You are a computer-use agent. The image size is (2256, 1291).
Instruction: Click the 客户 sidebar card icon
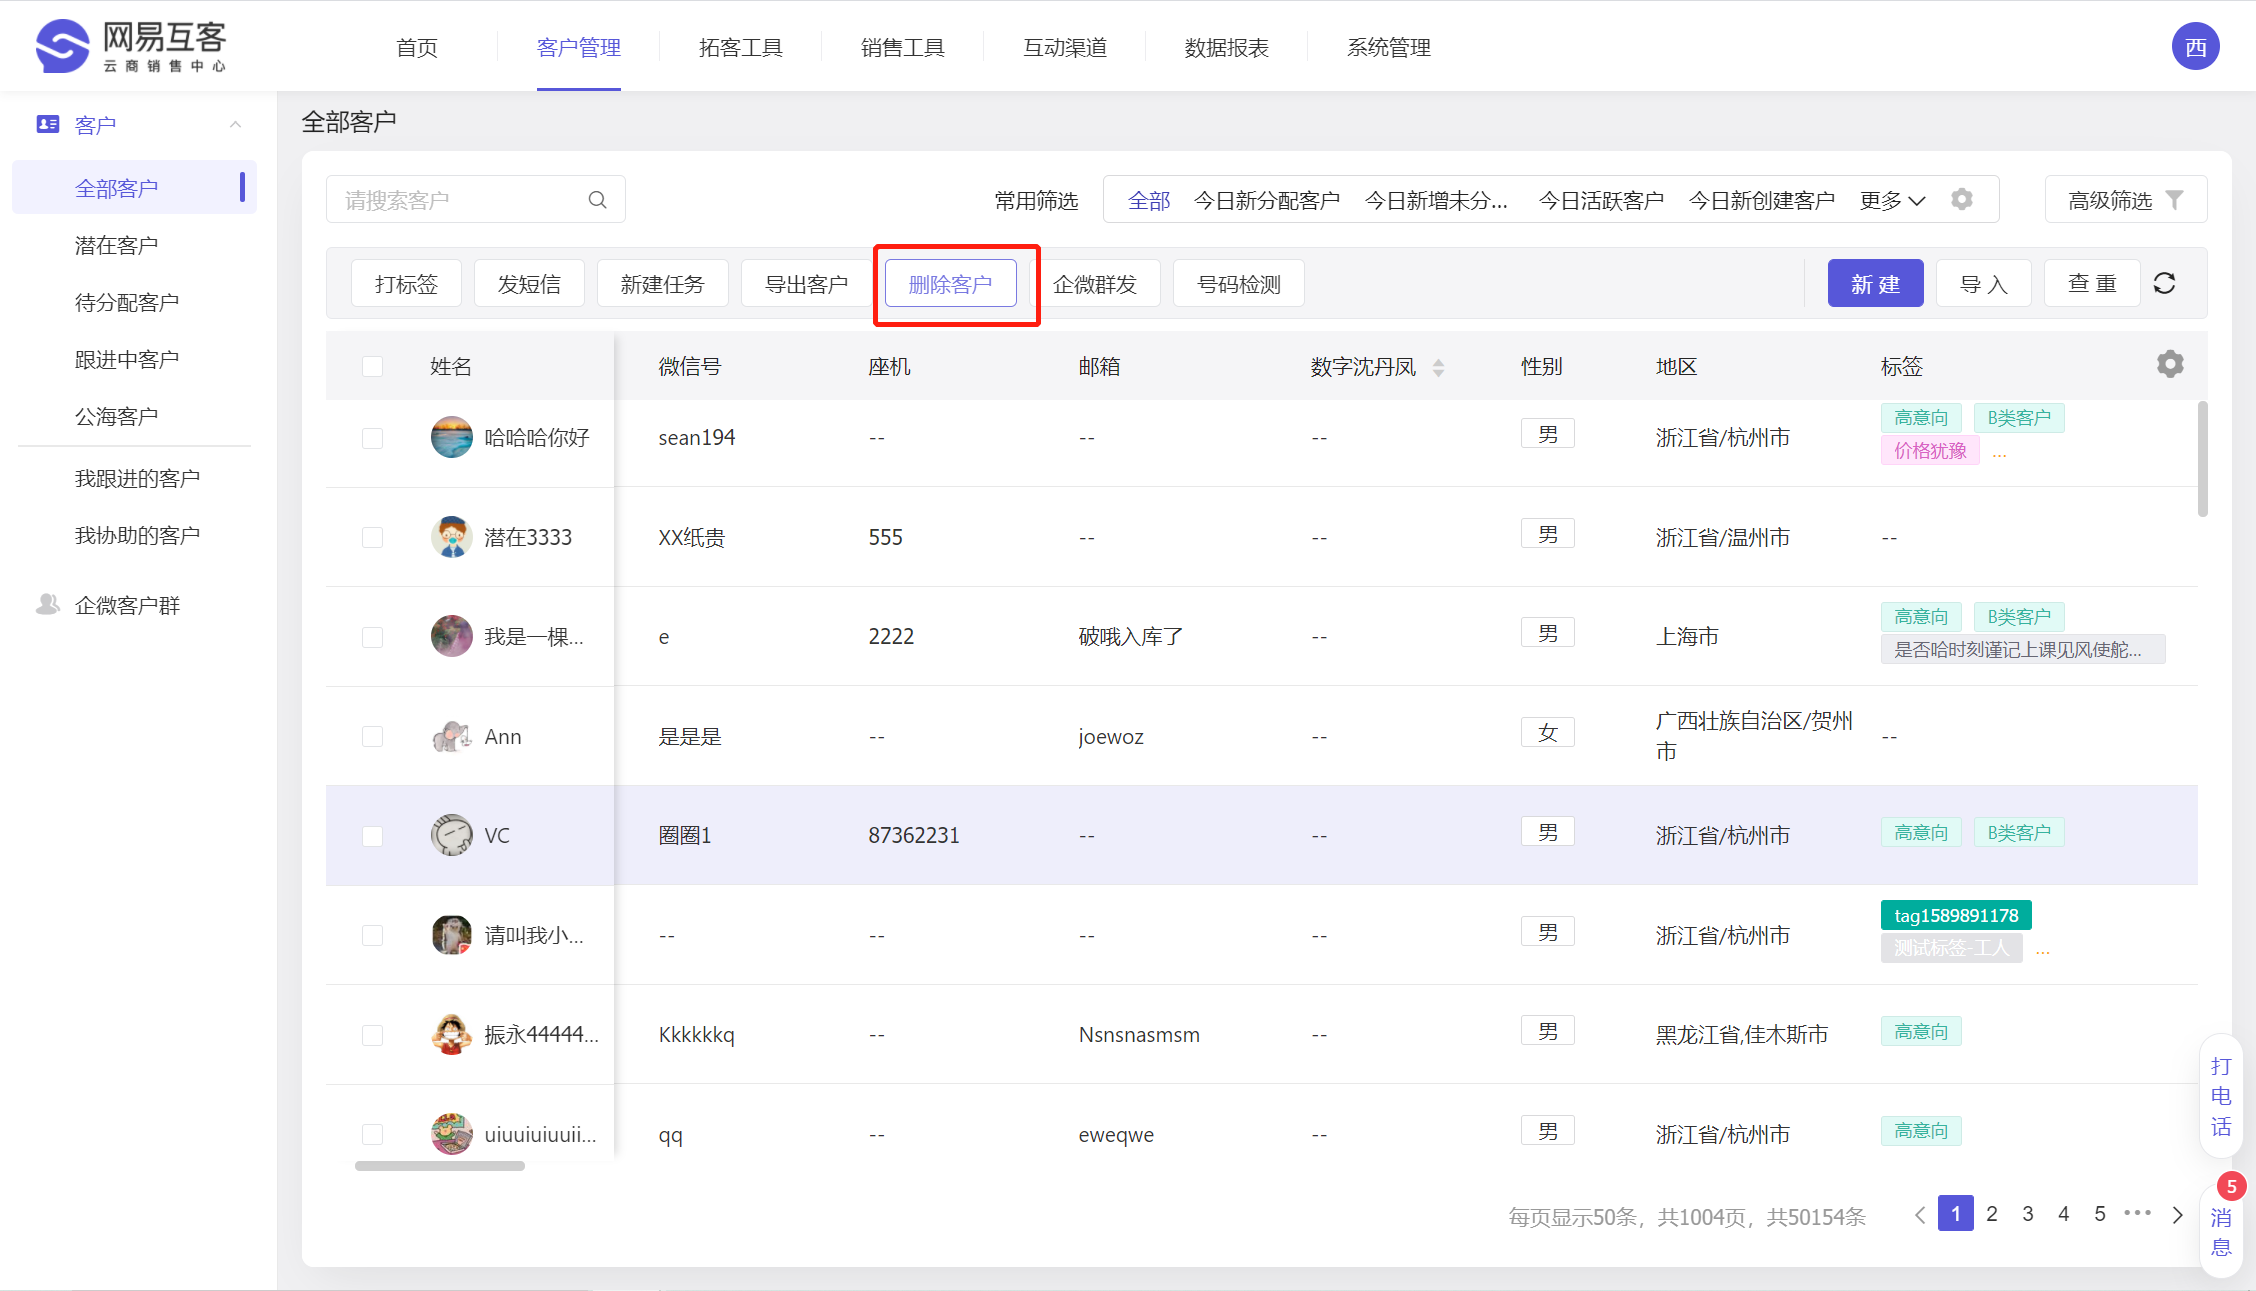pyautogui.click(x=47, y=124)
